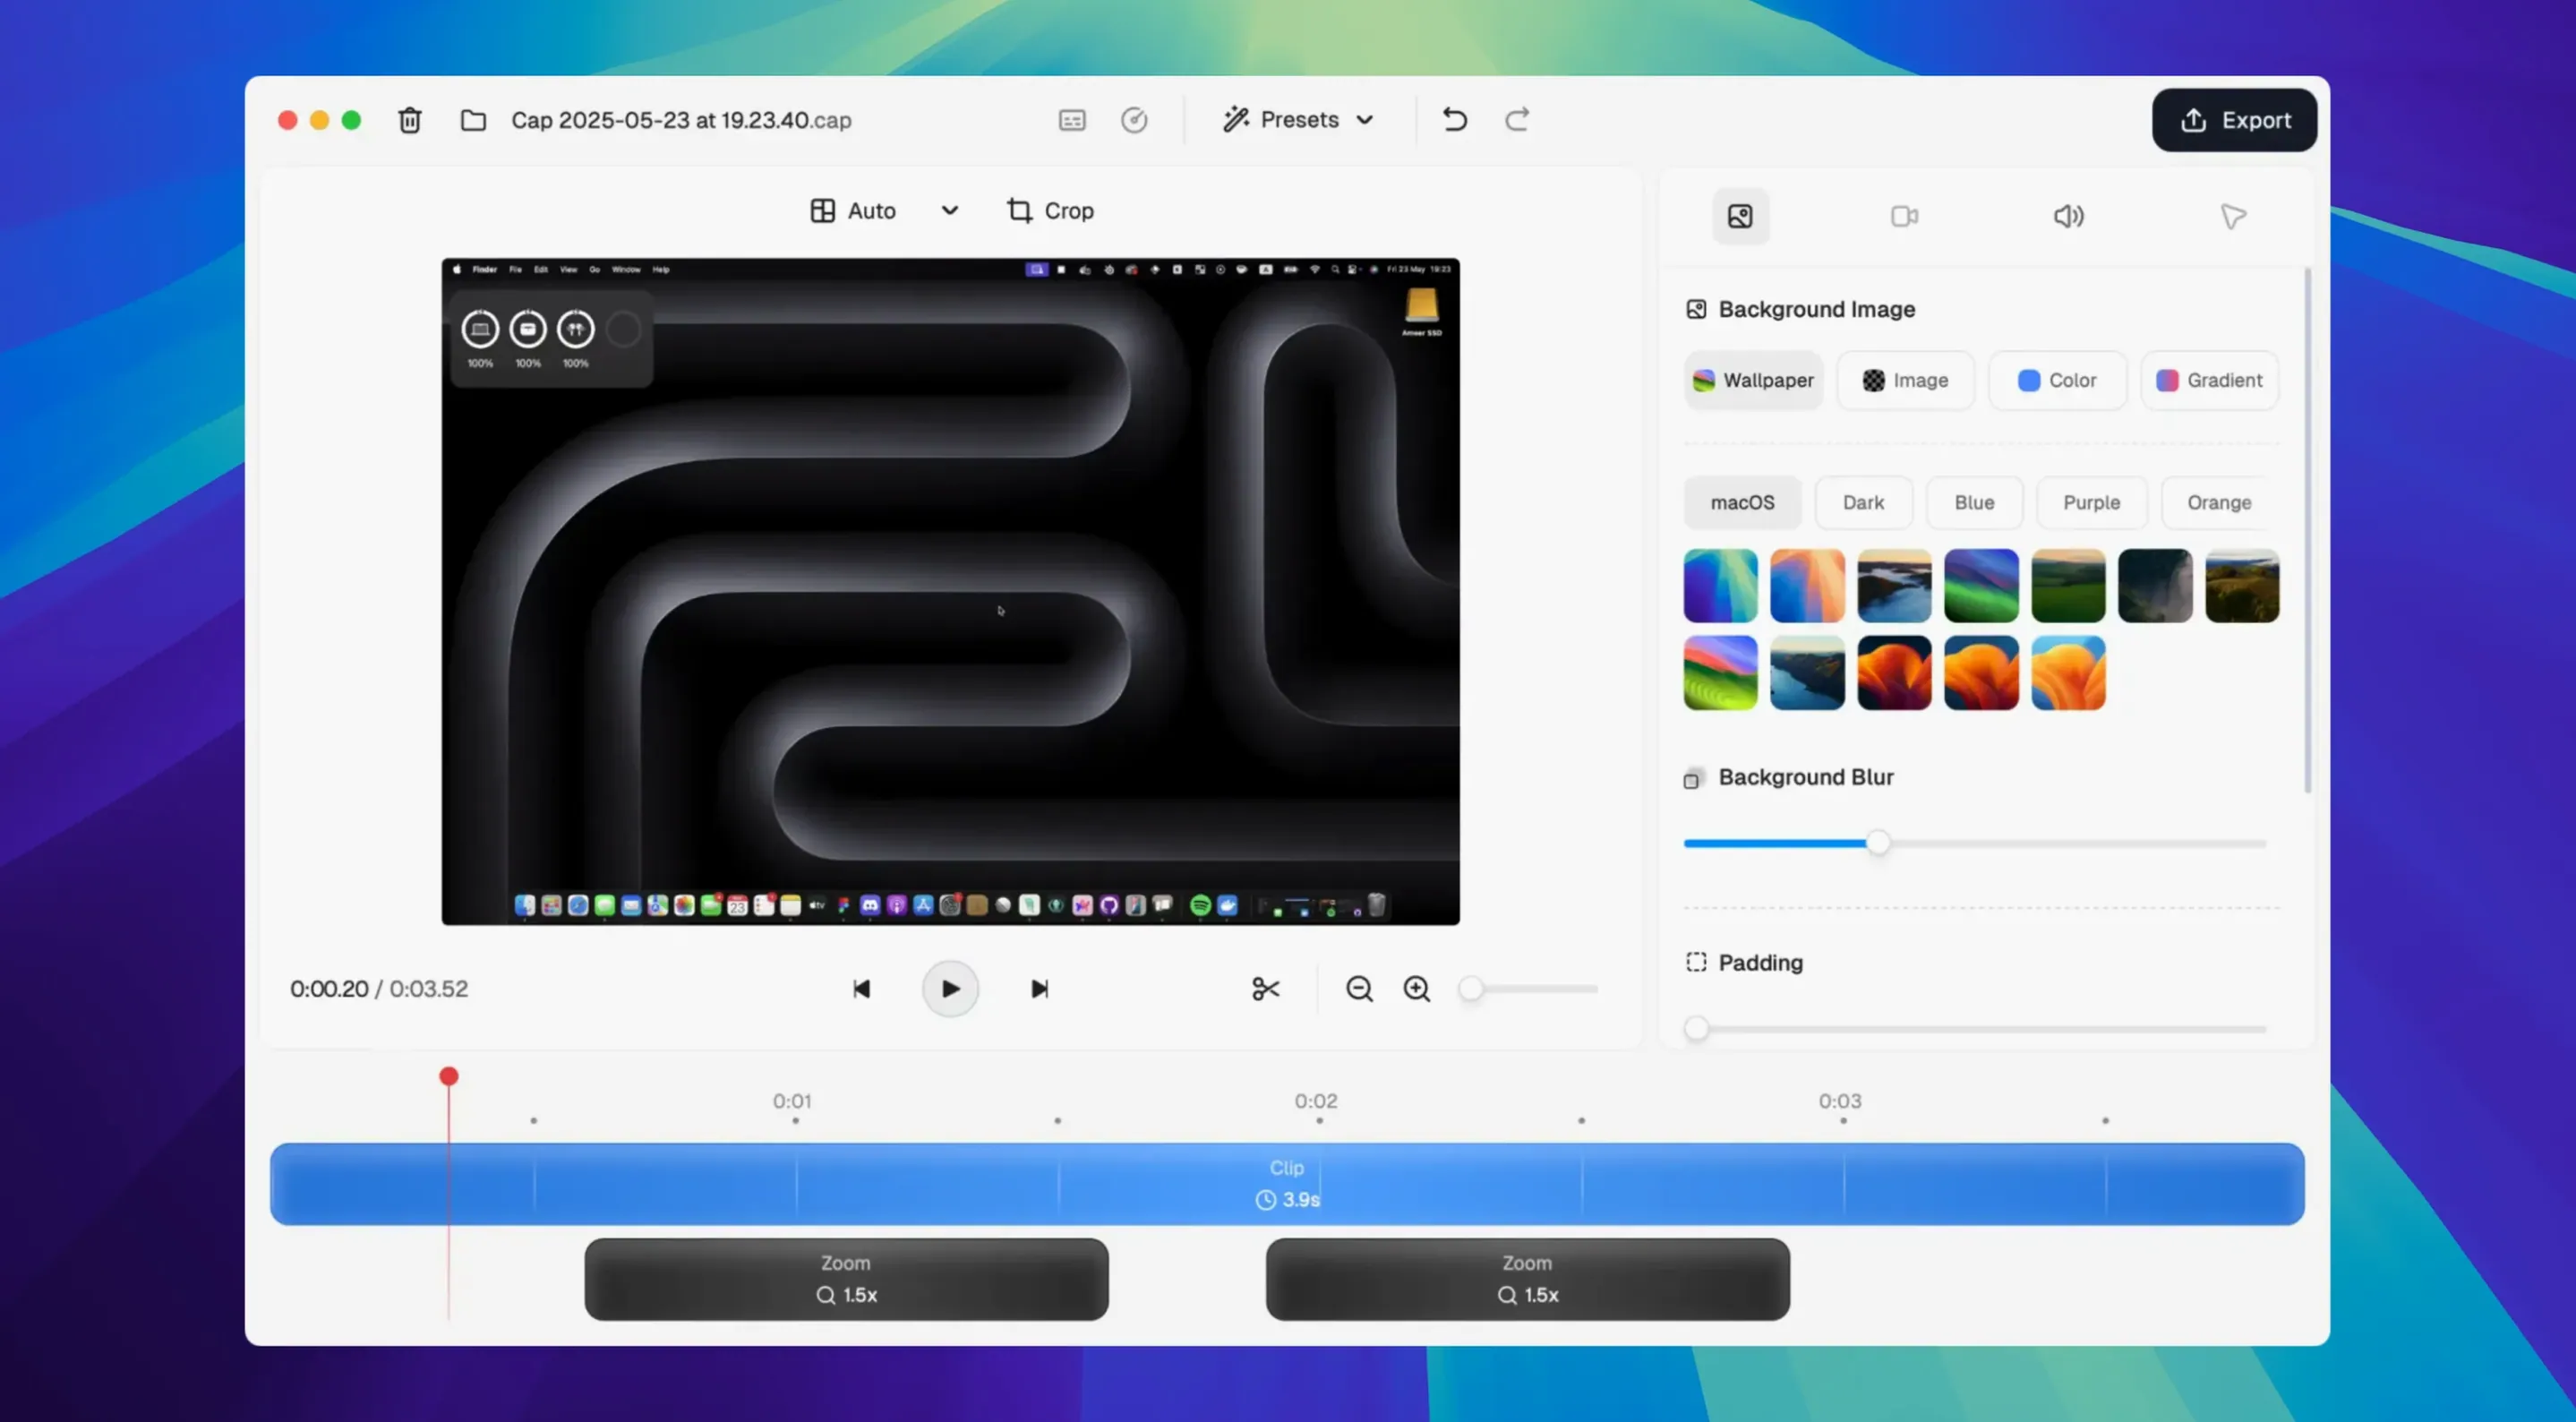Image resolution: width=2576 pixels, height=1422 pixels.
Task: Open the Presets dropdown
Action: (x=1298, y=120)
